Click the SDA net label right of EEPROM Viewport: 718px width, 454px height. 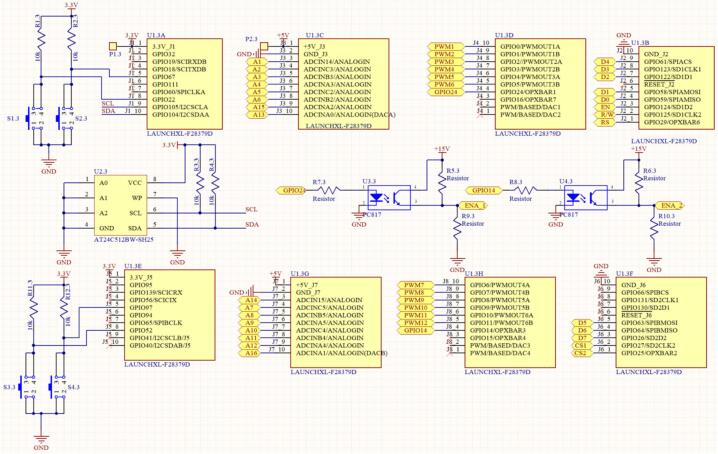[252, 224]
